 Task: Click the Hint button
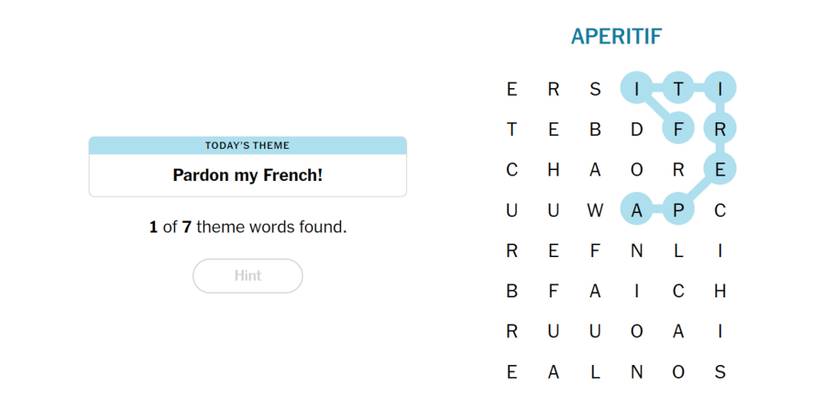click(x=247, y=276)
